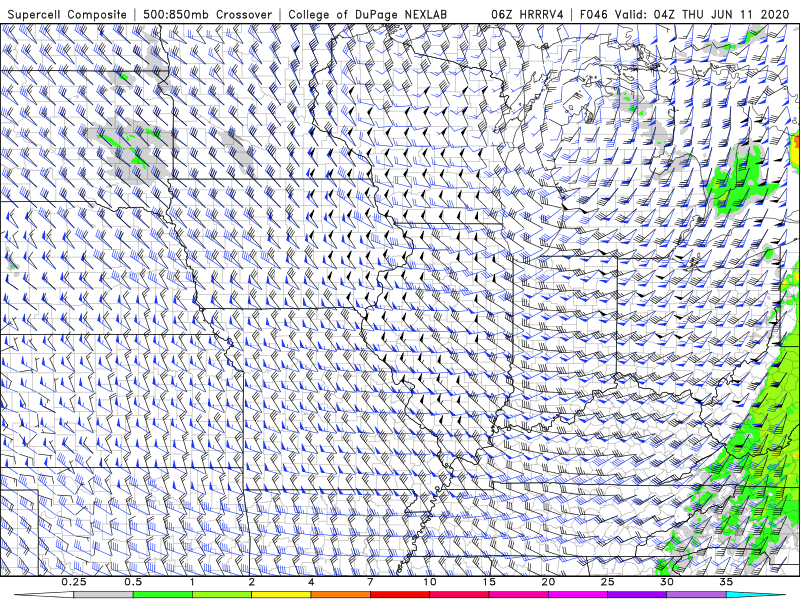Click the 'Supercell Composite' title text

click(67, 14)
